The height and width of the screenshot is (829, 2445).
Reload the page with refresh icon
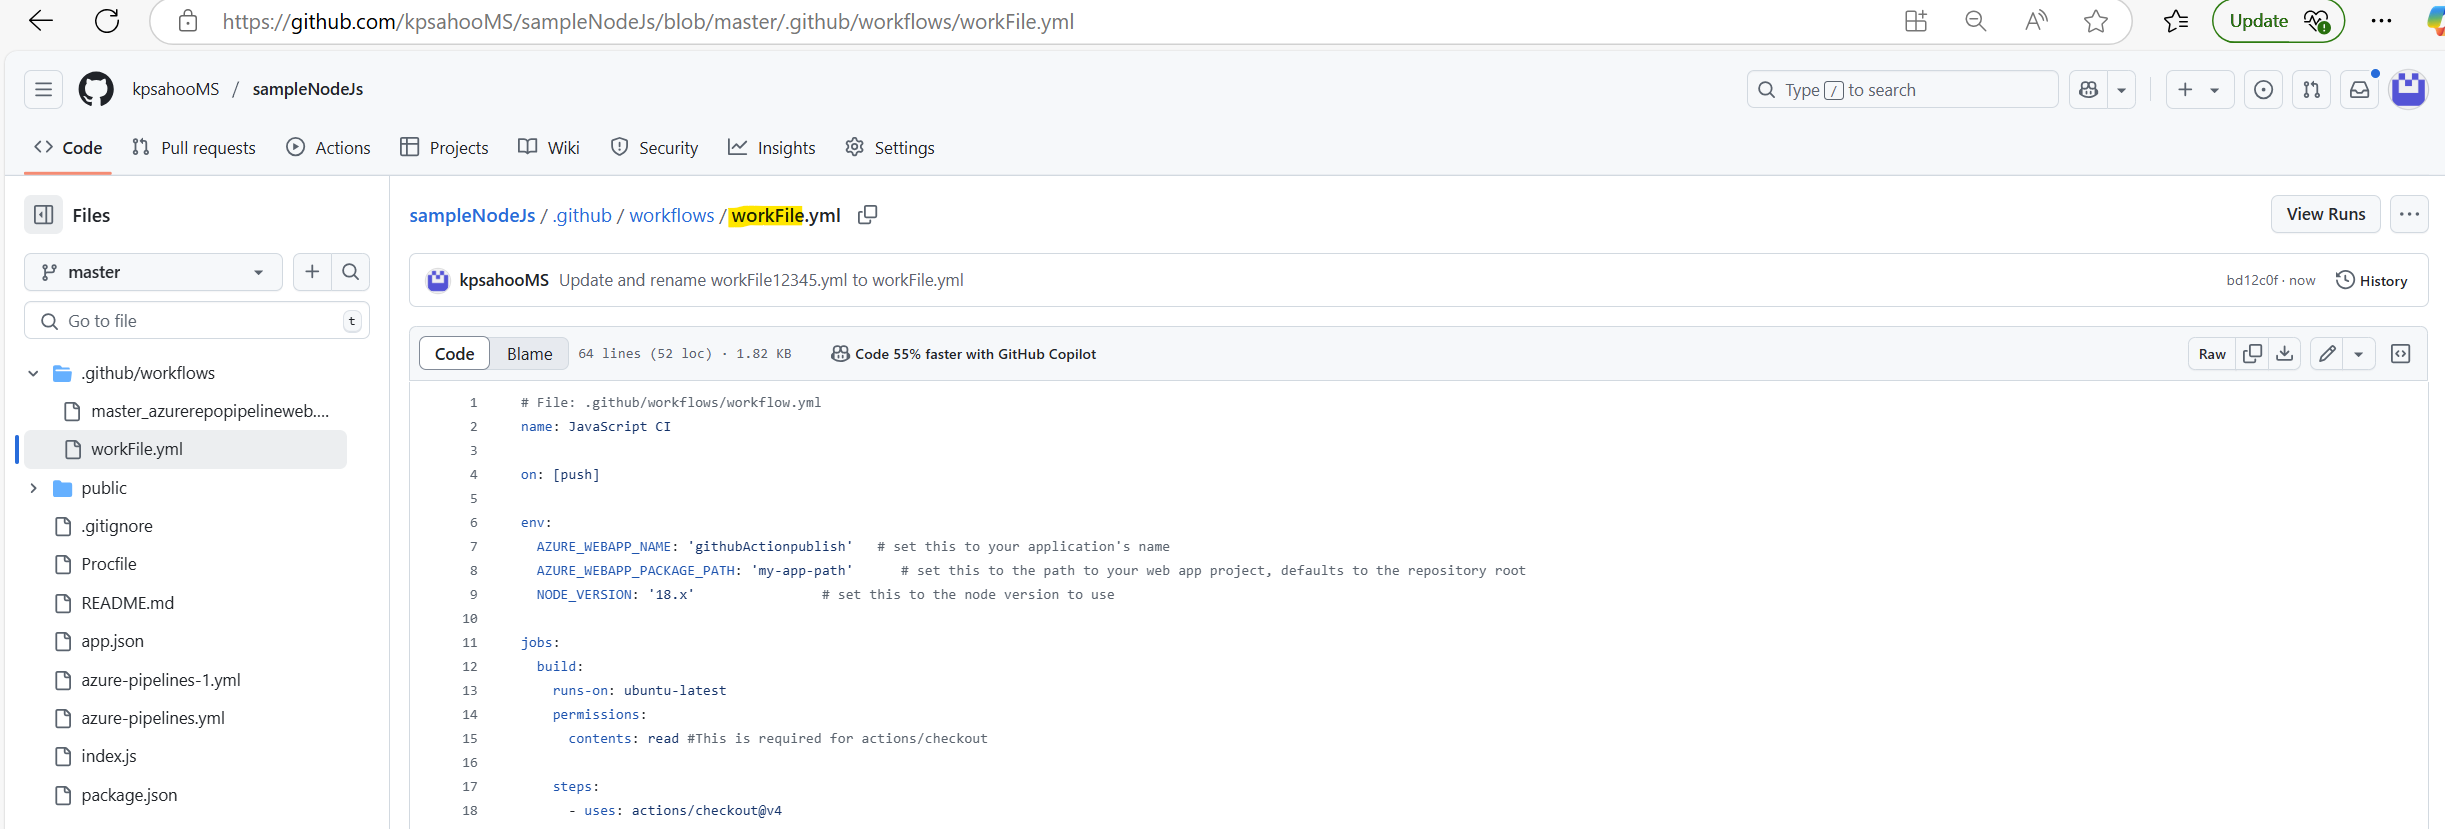pos(107,21)
